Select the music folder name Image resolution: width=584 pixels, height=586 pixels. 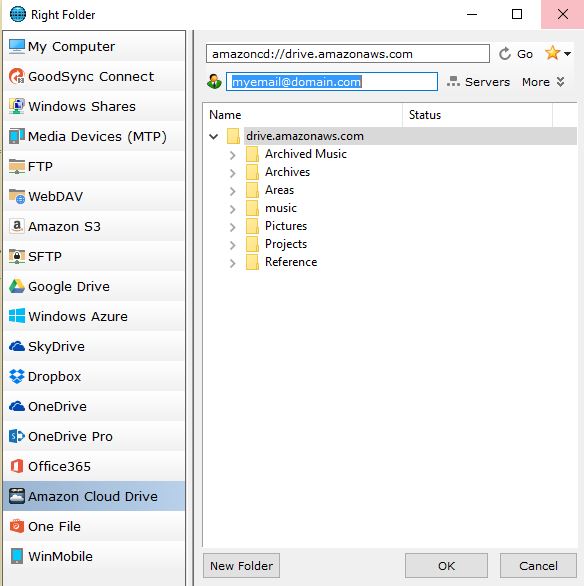pyautogui.click(x=281, y=208)
